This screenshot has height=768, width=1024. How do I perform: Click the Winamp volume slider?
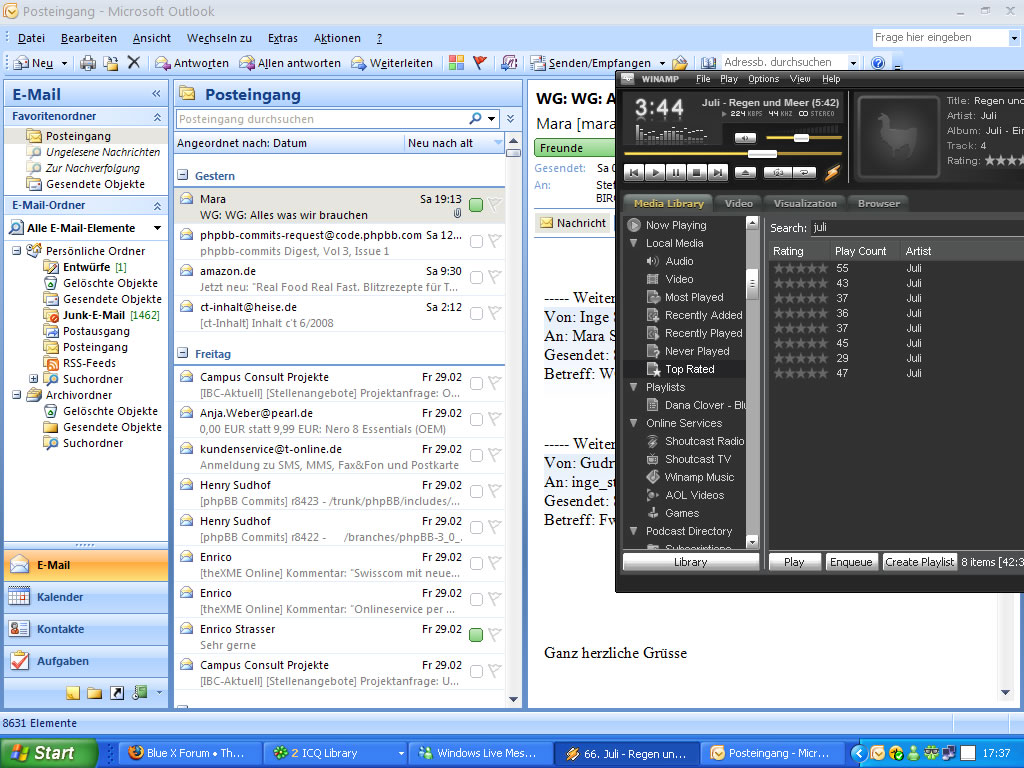pyautogui.click(x=800, y=138)
